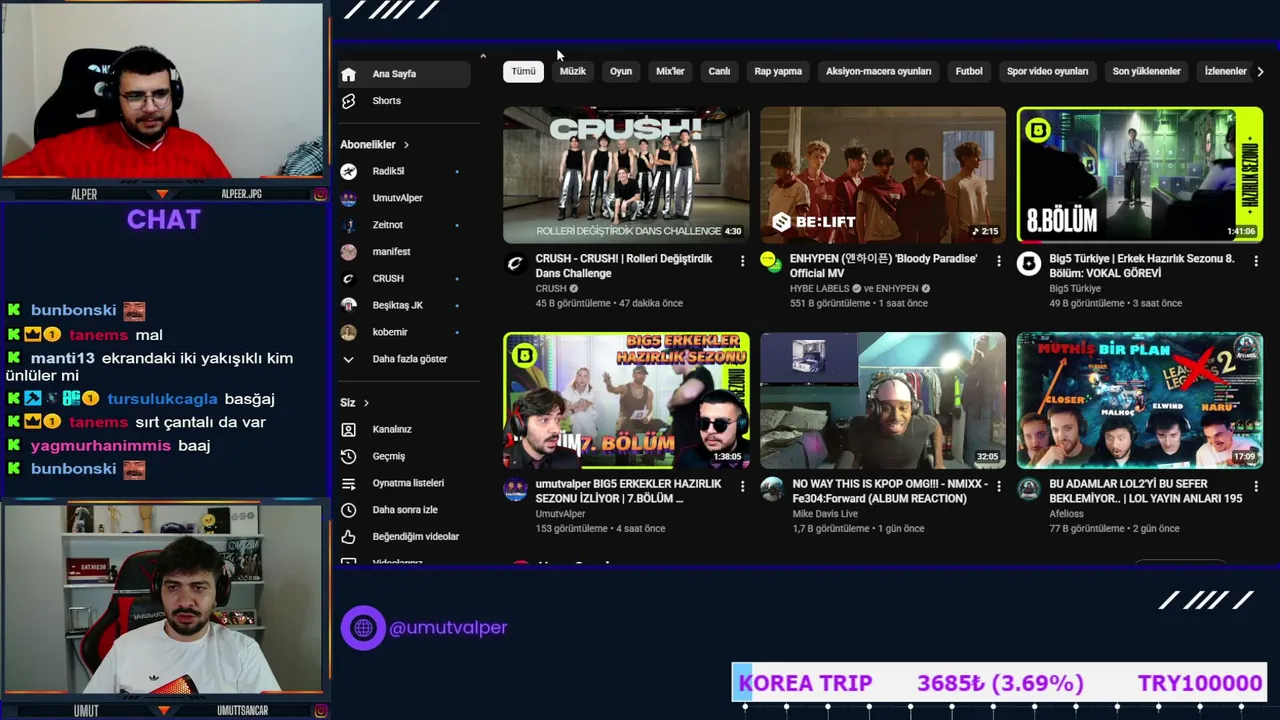1280x720 pixels.
Task: Open options menu for ENHYPEN Bloody Paradise video
Action: 998,261
